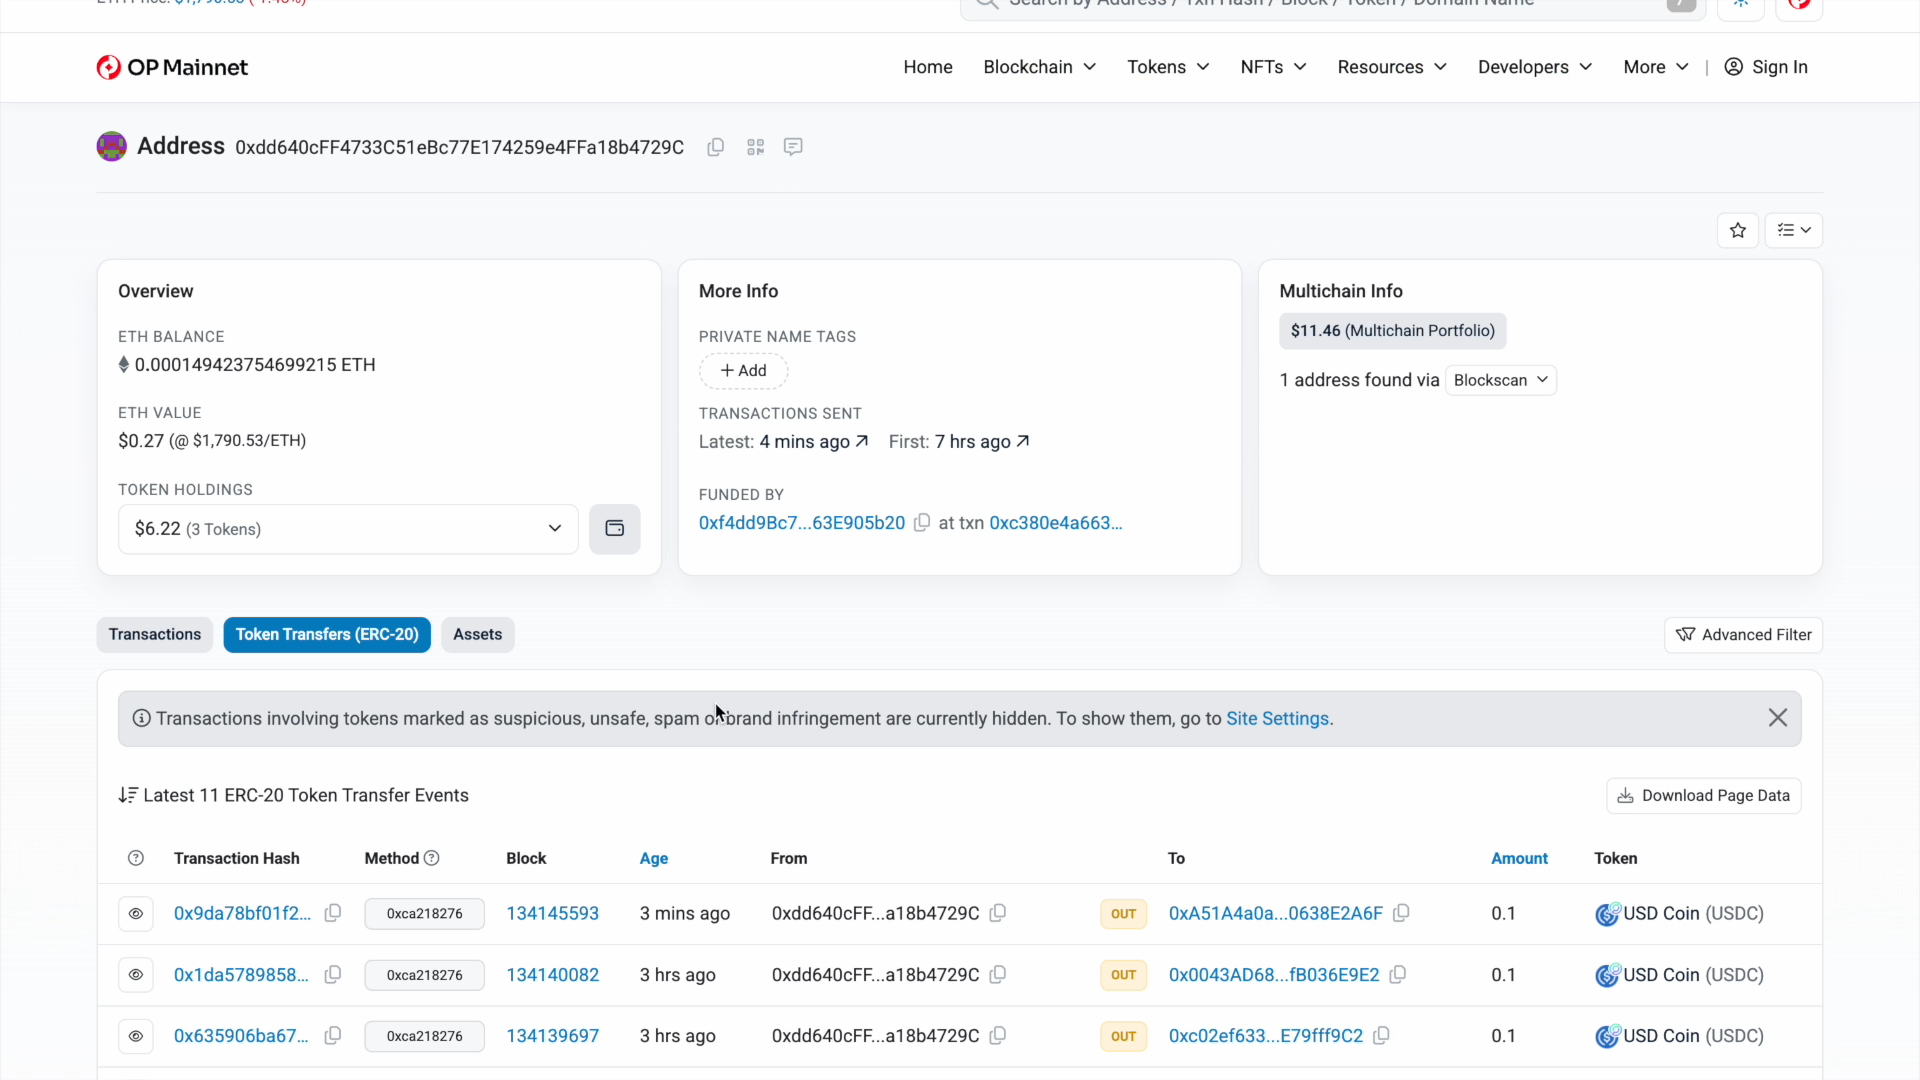Image resolution: width=1920 pixels, height=1080 pixels.
Task: Toggle the sort icon beside Latest 11 events
Action: click(x=128, y=795)
